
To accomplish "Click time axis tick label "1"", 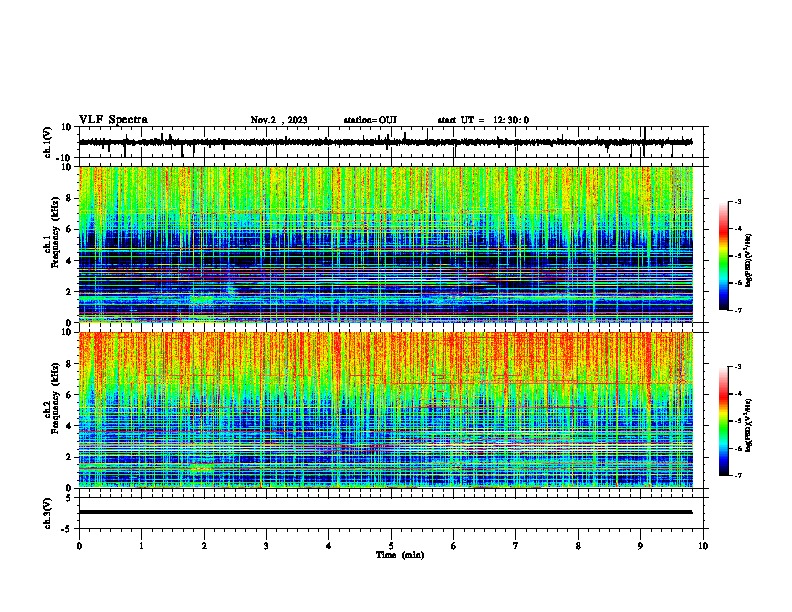I will [x=141, y=546].
